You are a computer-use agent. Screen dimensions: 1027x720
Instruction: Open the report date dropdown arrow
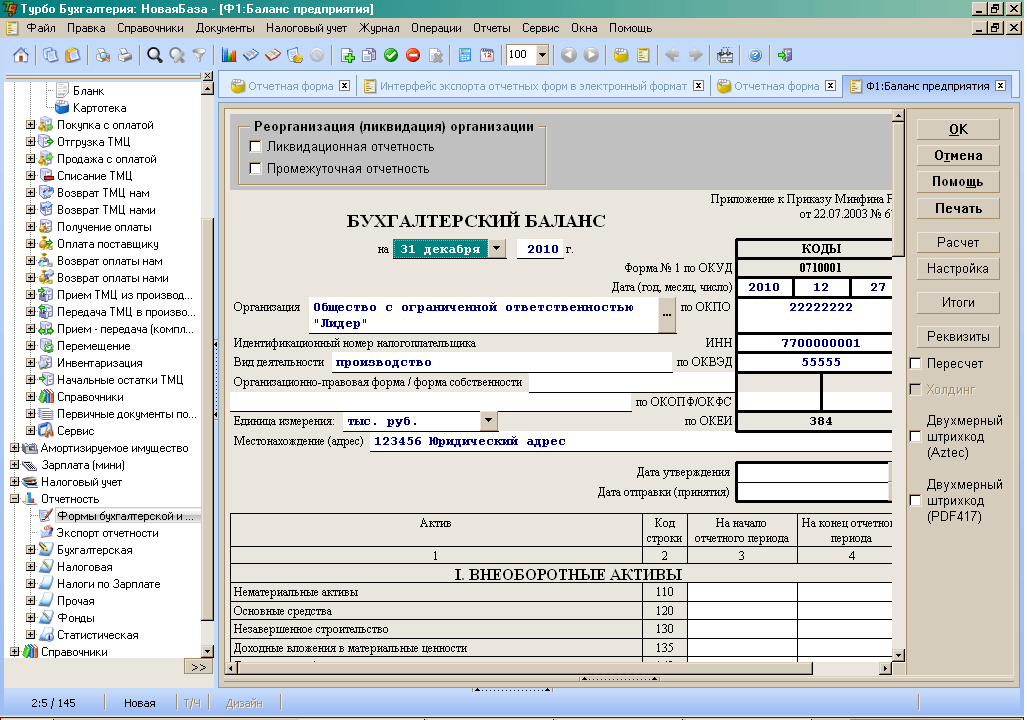click(x=497, y=248)
